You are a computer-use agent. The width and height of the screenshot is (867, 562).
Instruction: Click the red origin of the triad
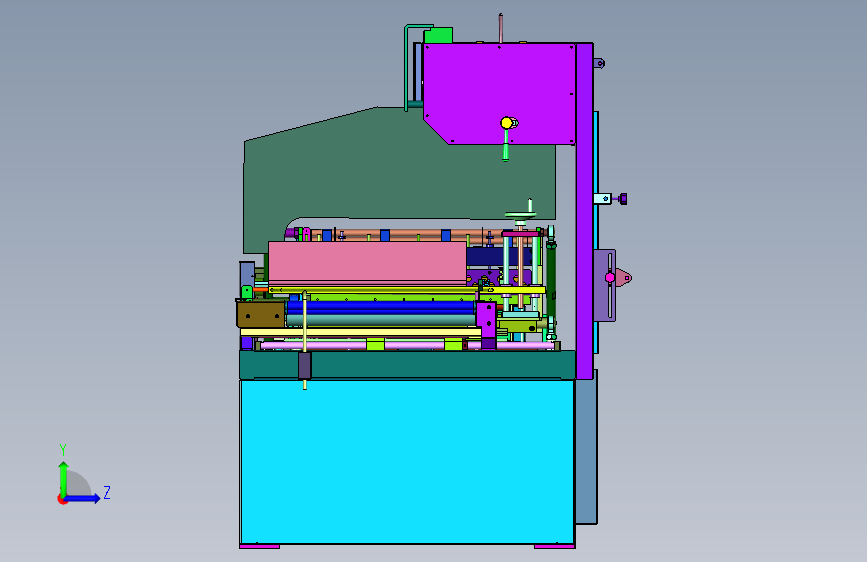(x=61, y=499)
